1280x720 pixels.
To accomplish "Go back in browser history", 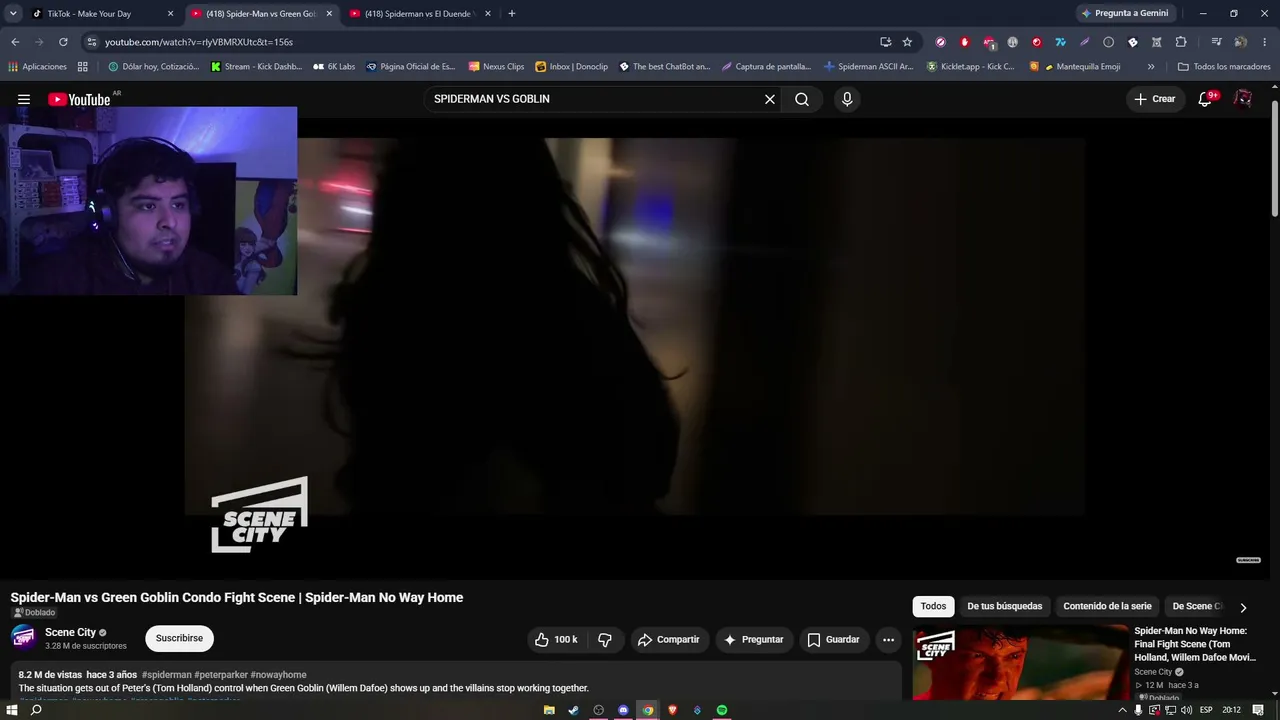I will 15,42.
